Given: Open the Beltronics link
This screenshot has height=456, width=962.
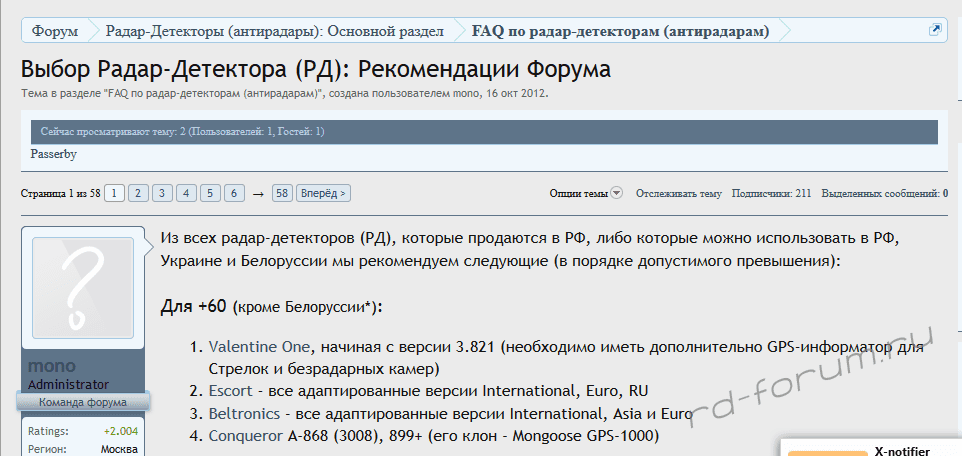Looking at the screenshot, I should tap(244, 413).
